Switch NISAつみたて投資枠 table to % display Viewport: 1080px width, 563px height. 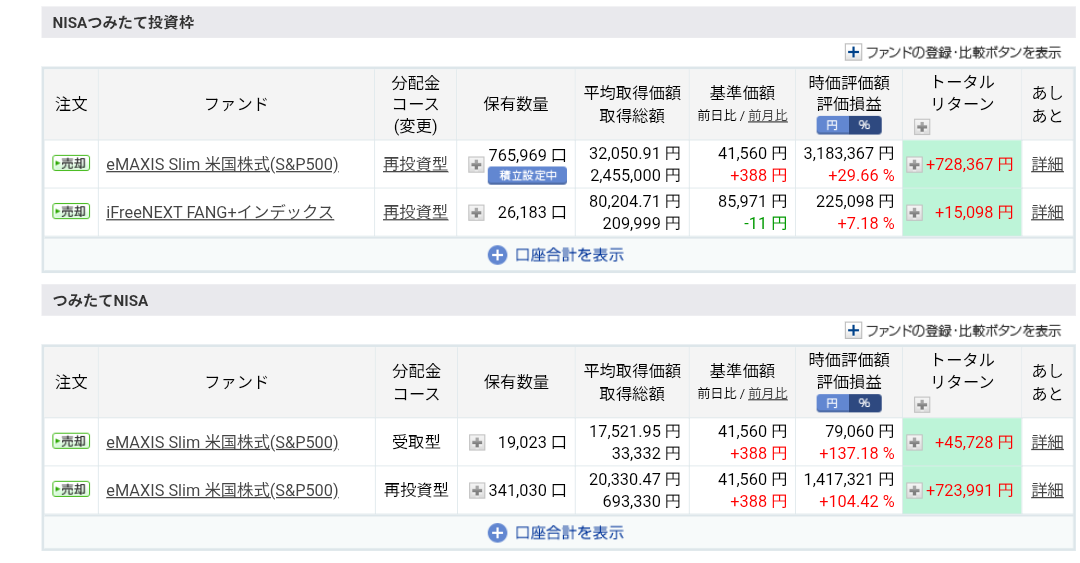pos(864,125)
